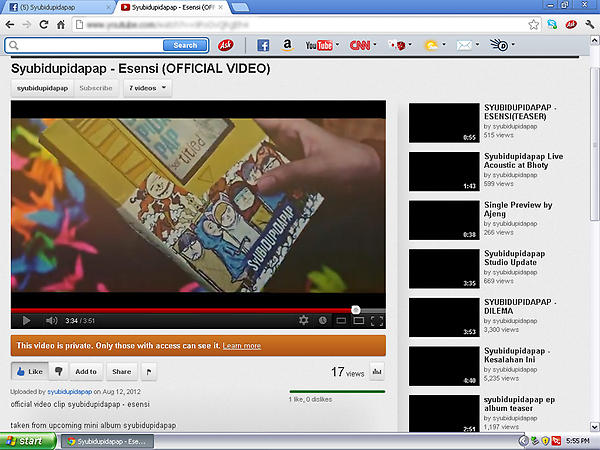The width and height of the screenshot is (600, 450).
Task: Open the Syubidupidapap Studio Update video
Action: [444, 269]
